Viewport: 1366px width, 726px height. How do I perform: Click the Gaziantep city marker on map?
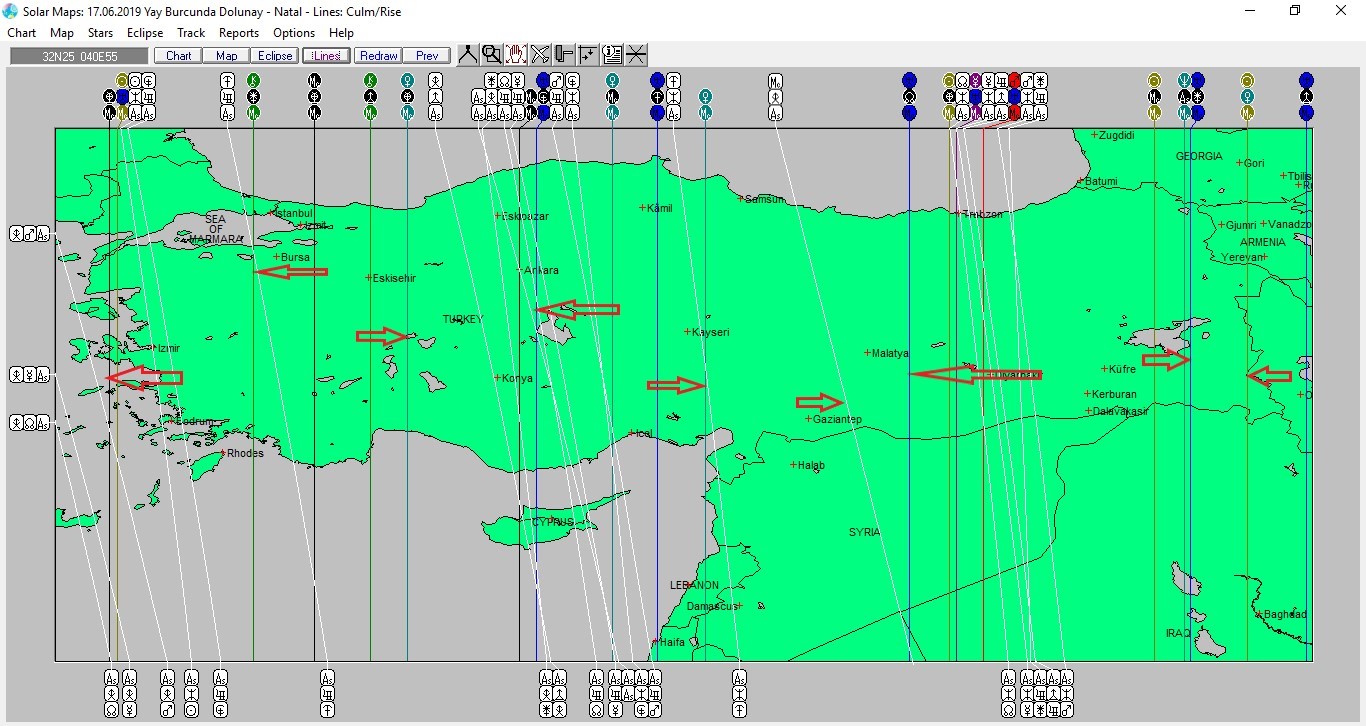809,419
